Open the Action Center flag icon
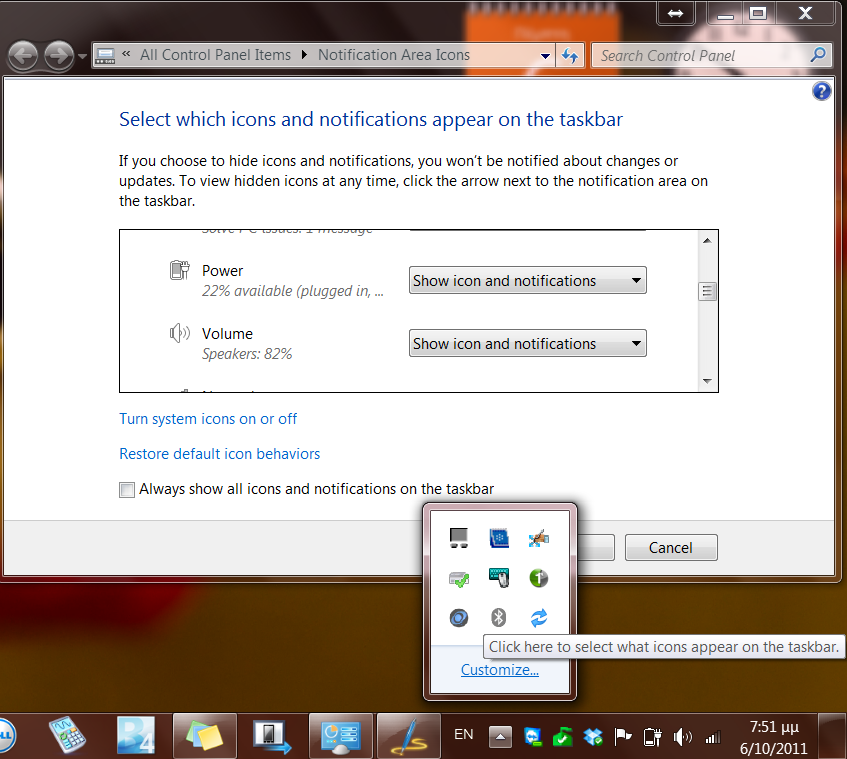847x759 pixels. [622, 736]
